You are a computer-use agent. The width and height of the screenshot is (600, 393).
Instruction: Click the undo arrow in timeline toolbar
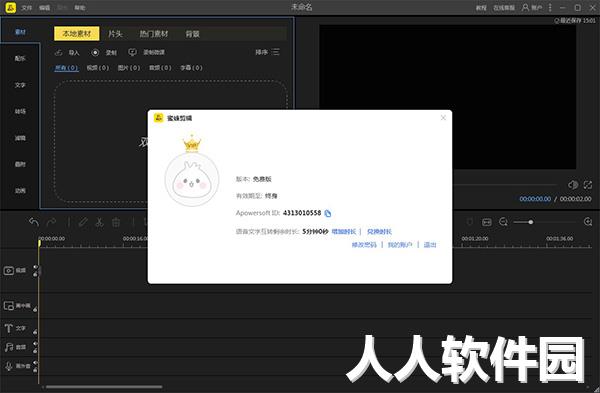[34, 222]
